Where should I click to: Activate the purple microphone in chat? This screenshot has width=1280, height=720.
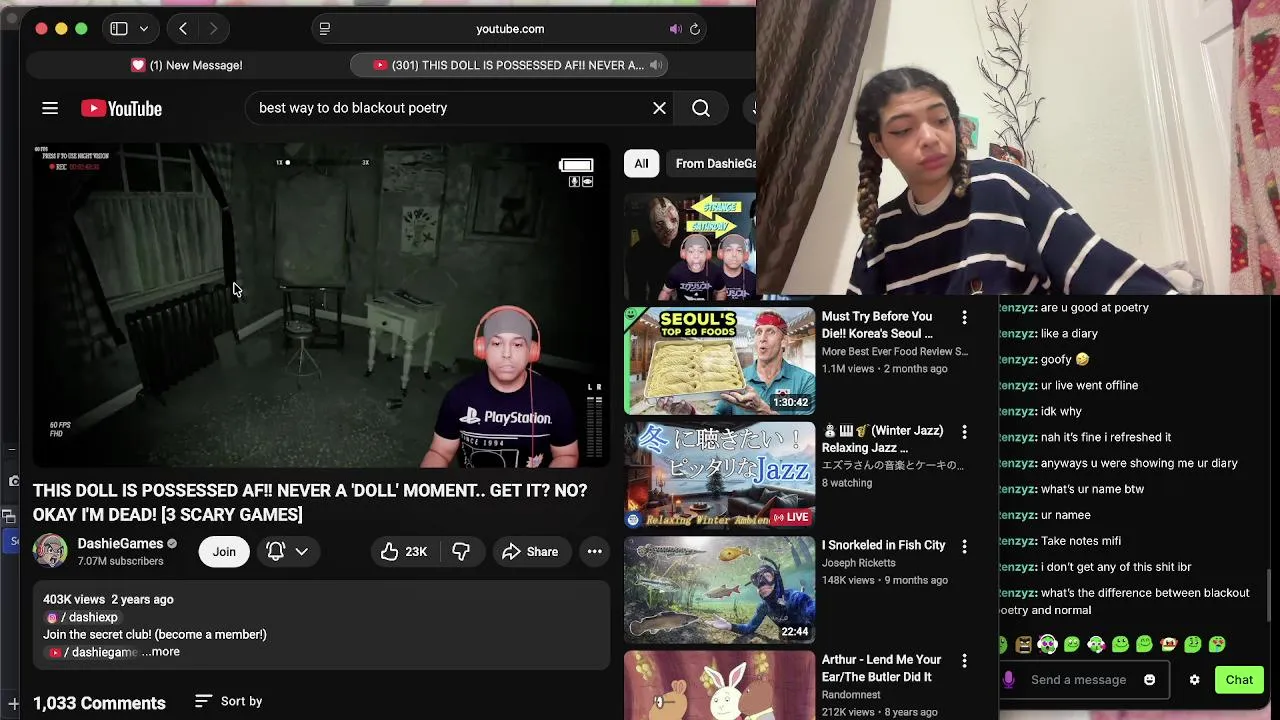coord(1008,680)
